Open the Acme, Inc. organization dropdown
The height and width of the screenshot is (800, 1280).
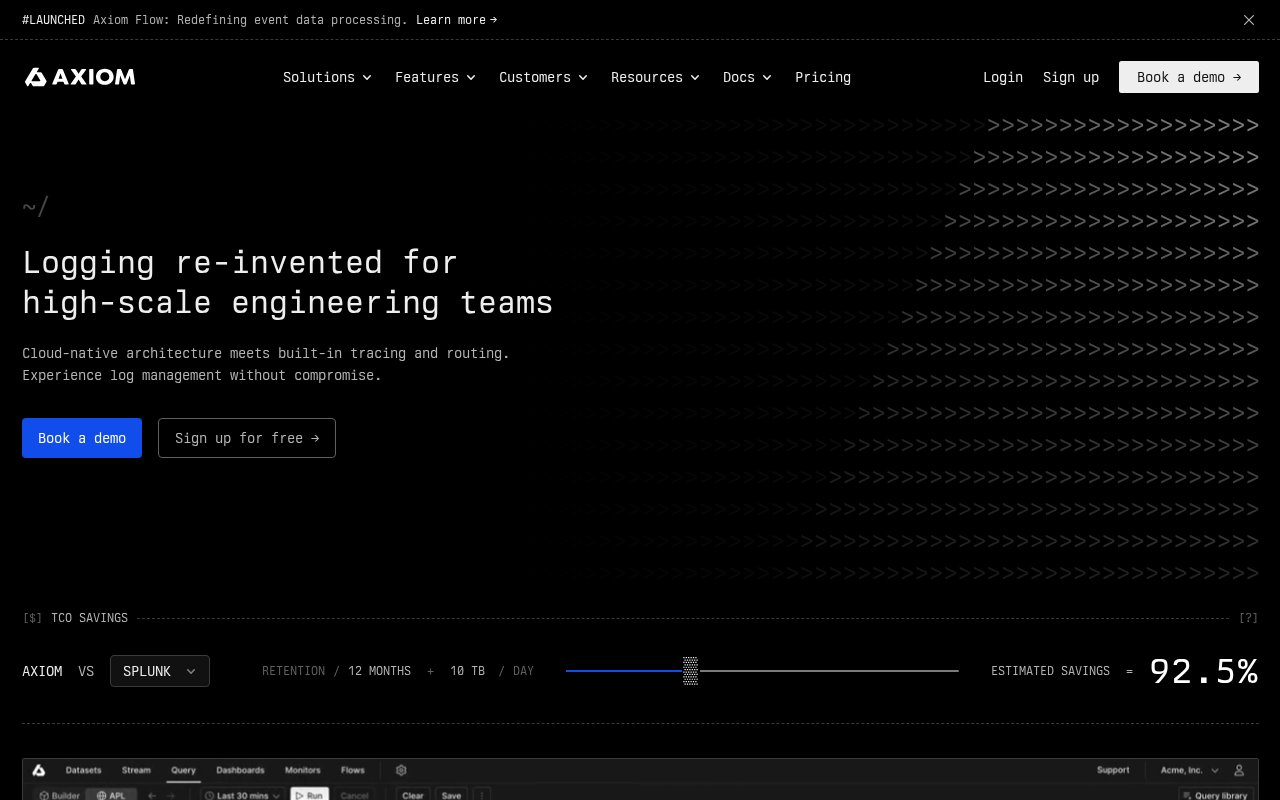pyautogui.click(x=1189, y=770)
